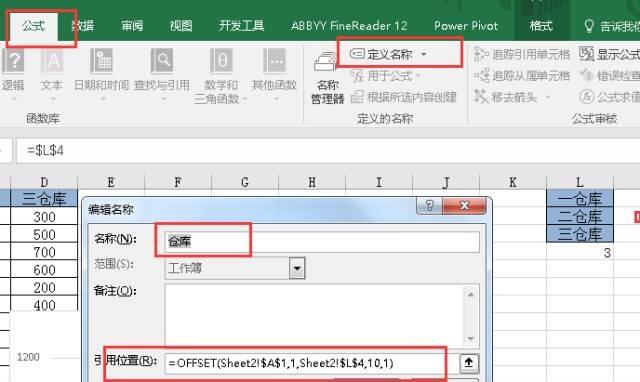
Task: Click the 定义名称 button
Action: [382, 54]
